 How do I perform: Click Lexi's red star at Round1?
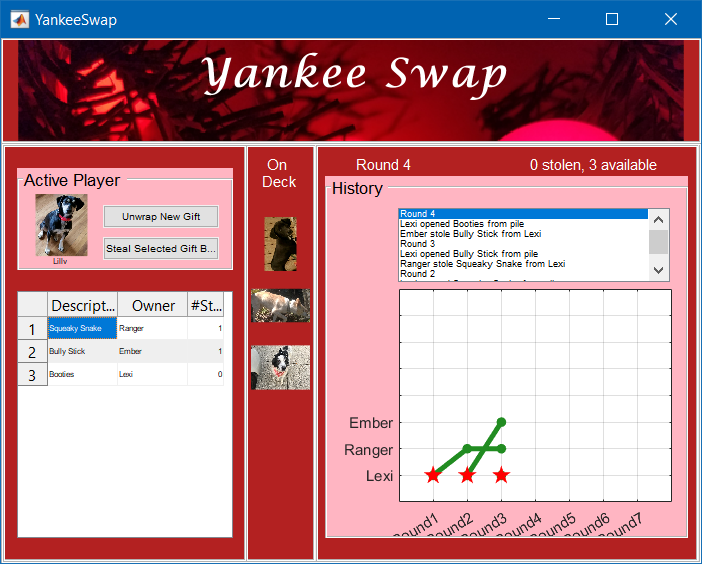pyautogui.click(x=433, y=475)
